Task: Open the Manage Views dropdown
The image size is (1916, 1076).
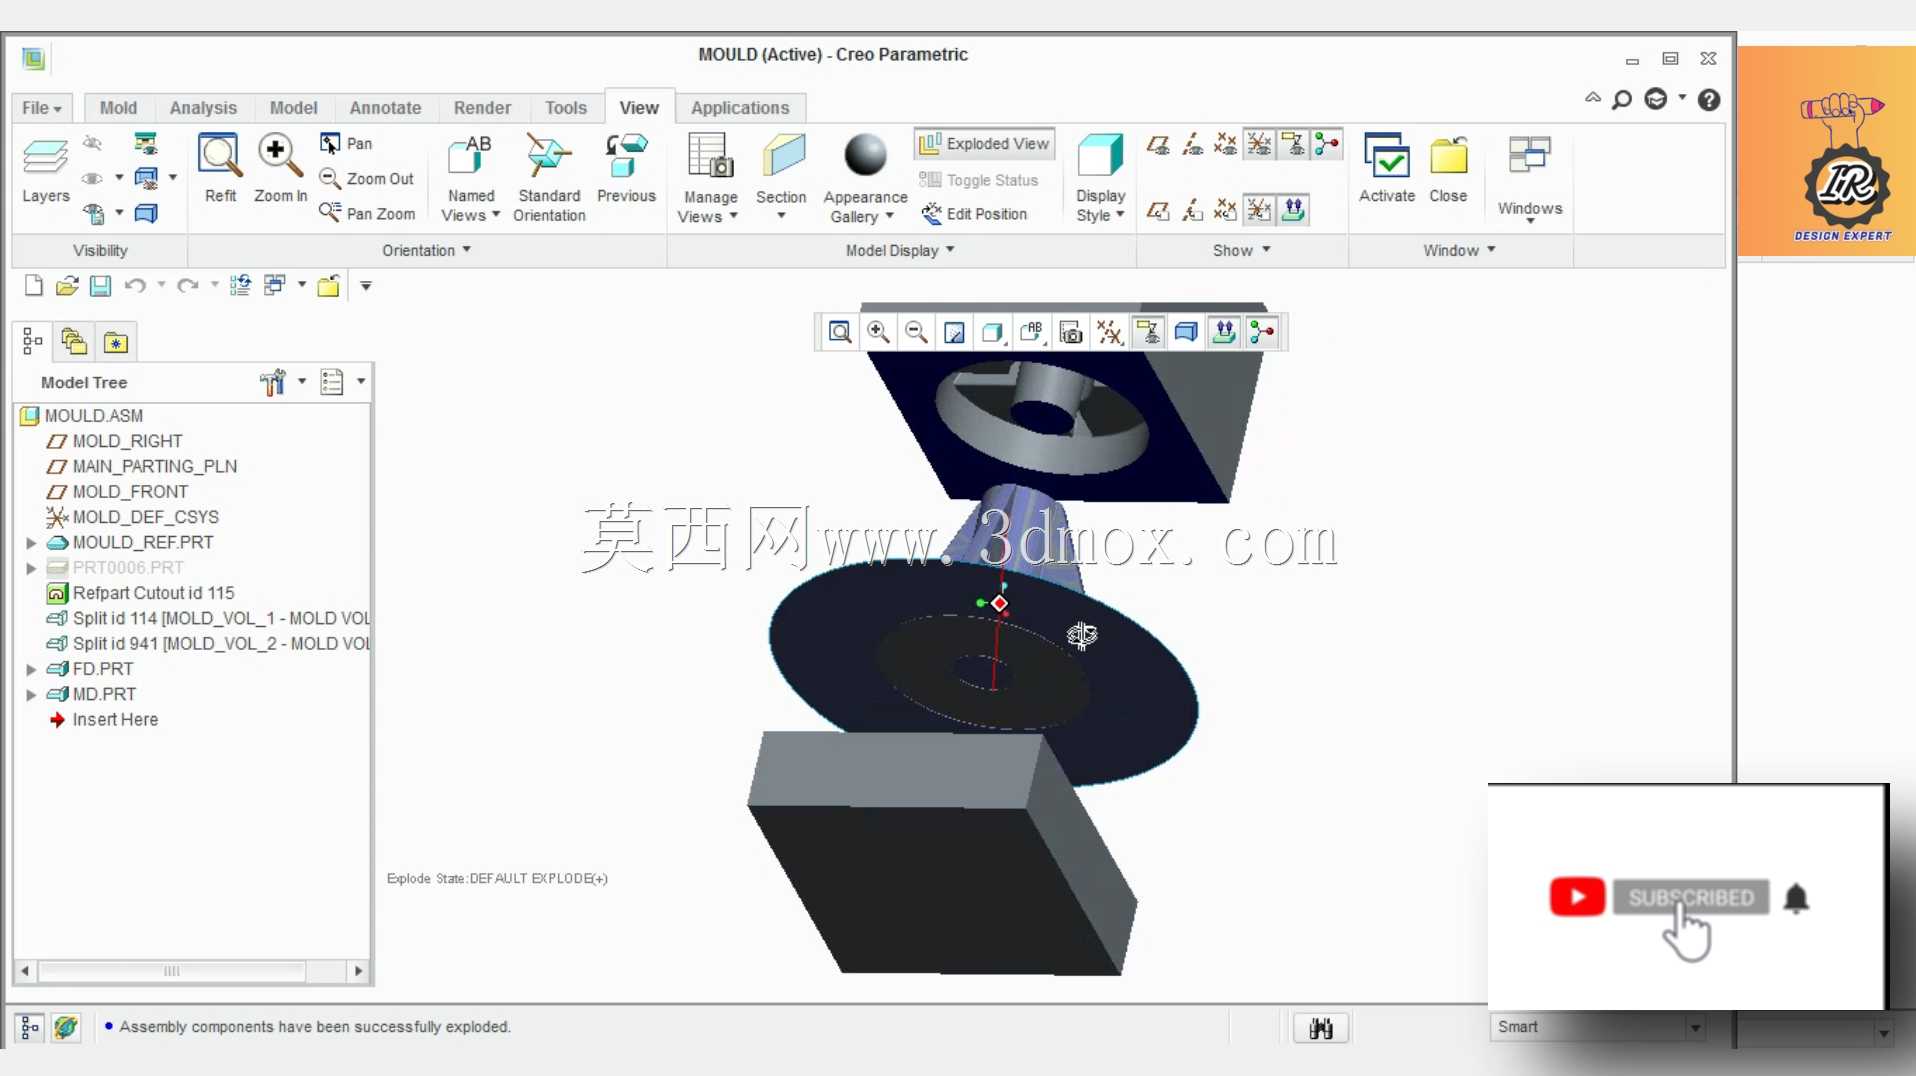Action: tap(709, 206)
